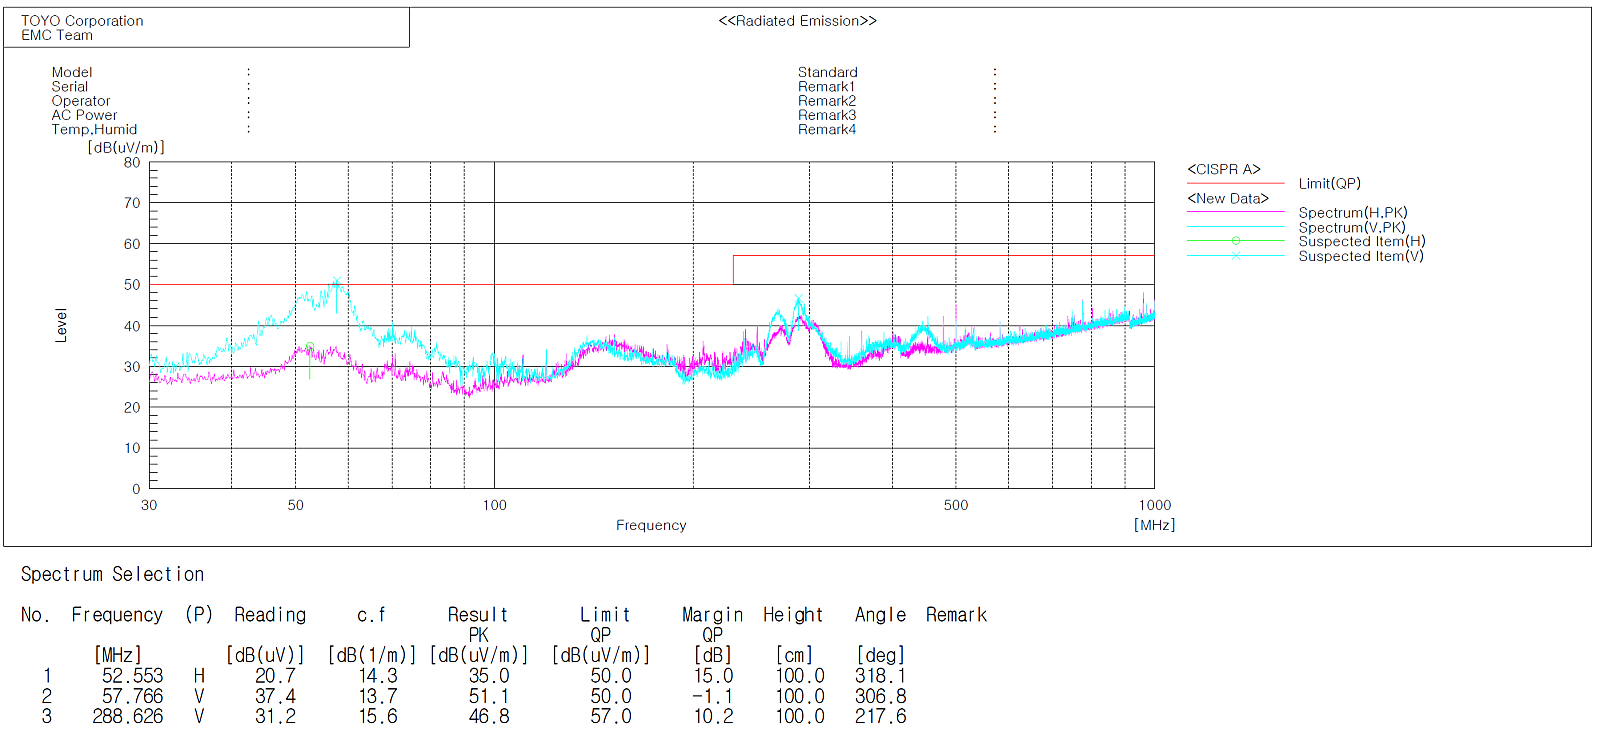Click angle value '318.1' in row 1
Screen dimensions: 1600x742
(x=881, y=676)
